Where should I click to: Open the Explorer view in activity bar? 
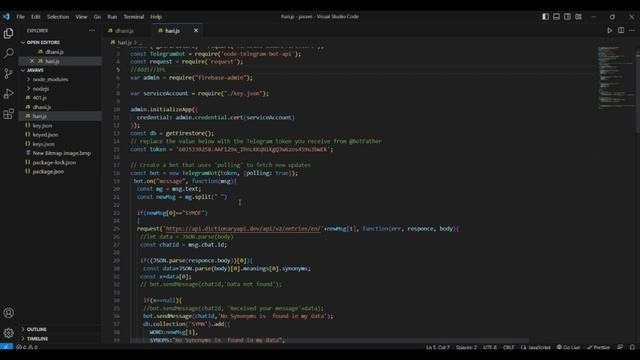8,33
